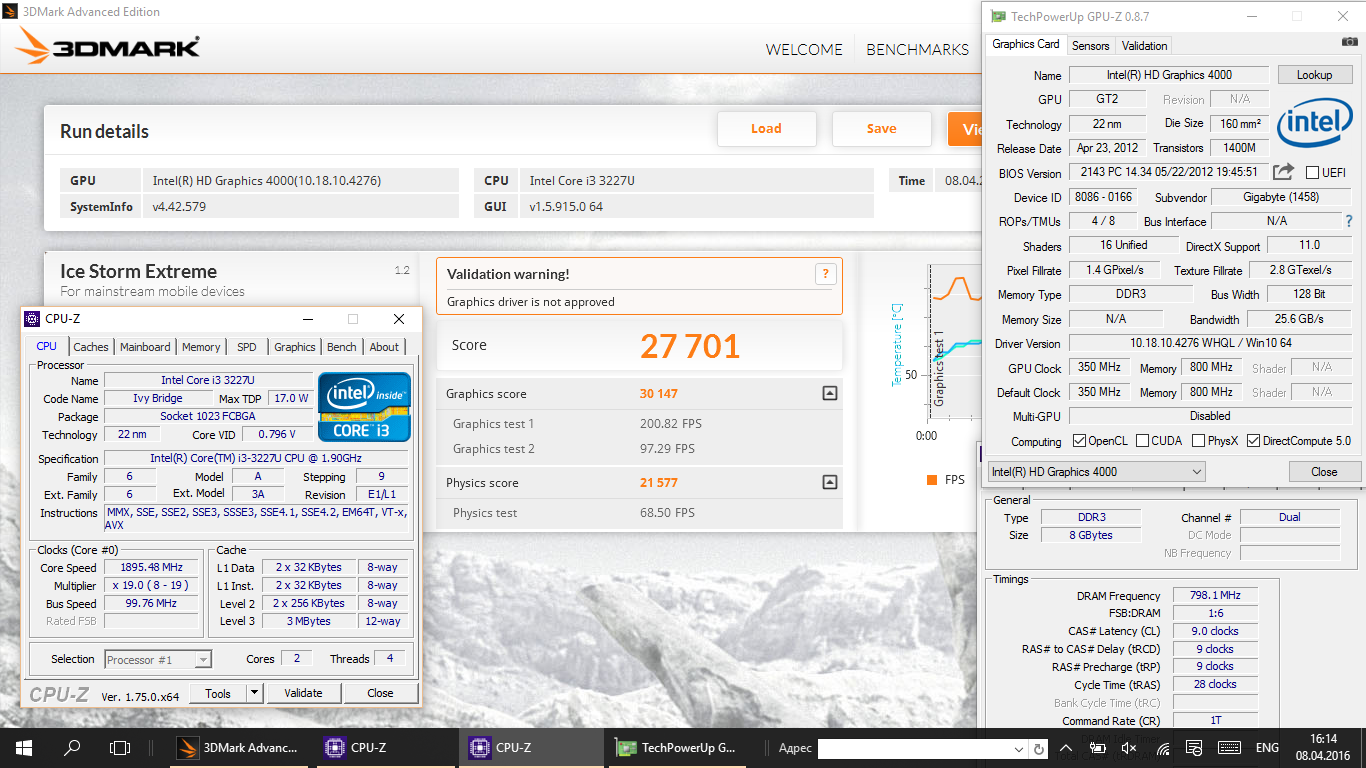Image resolution: width=1366 pixels, height=768 pixels.
Task: Click the Close button in GPU-Z
Action: [x=1324, y=471]
